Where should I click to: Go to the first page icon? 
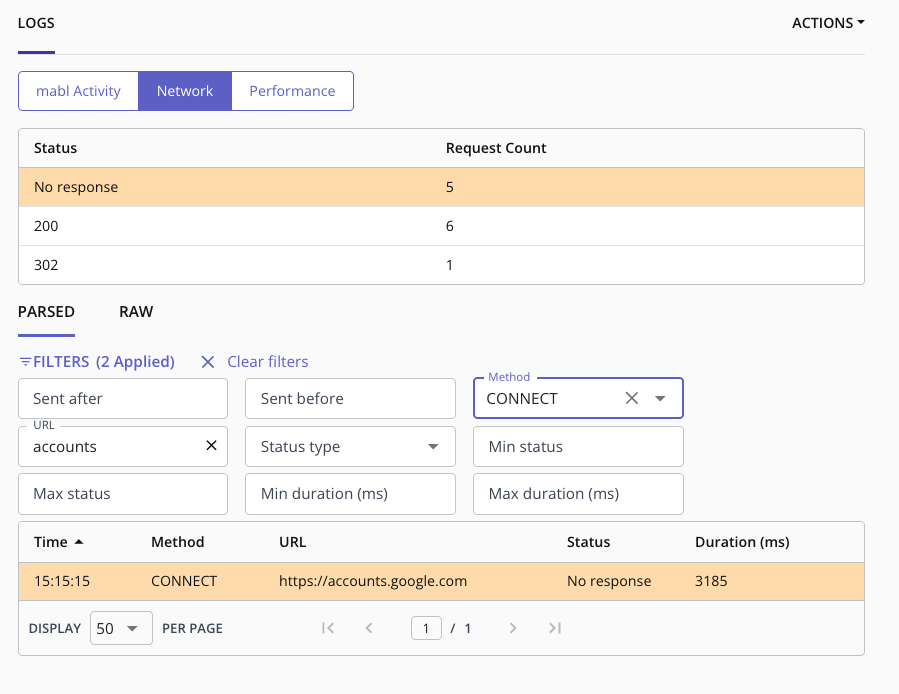pyautogui.click(x=327, y=628)
